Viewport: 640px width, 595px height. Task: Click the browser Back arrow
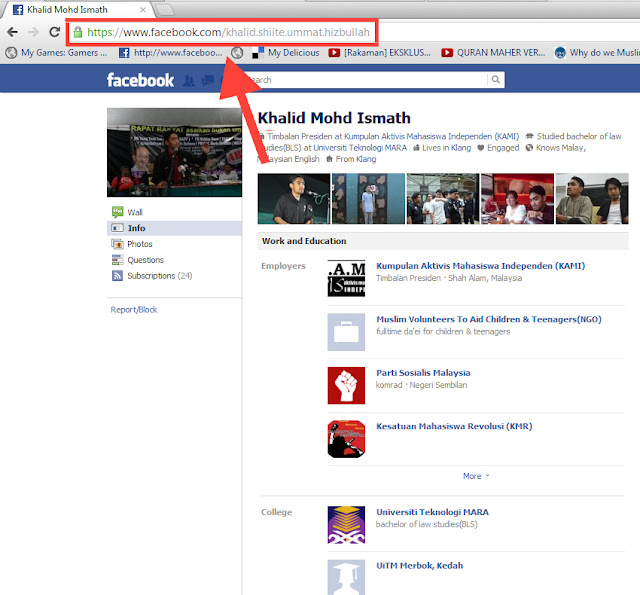(x=12, y=32)
